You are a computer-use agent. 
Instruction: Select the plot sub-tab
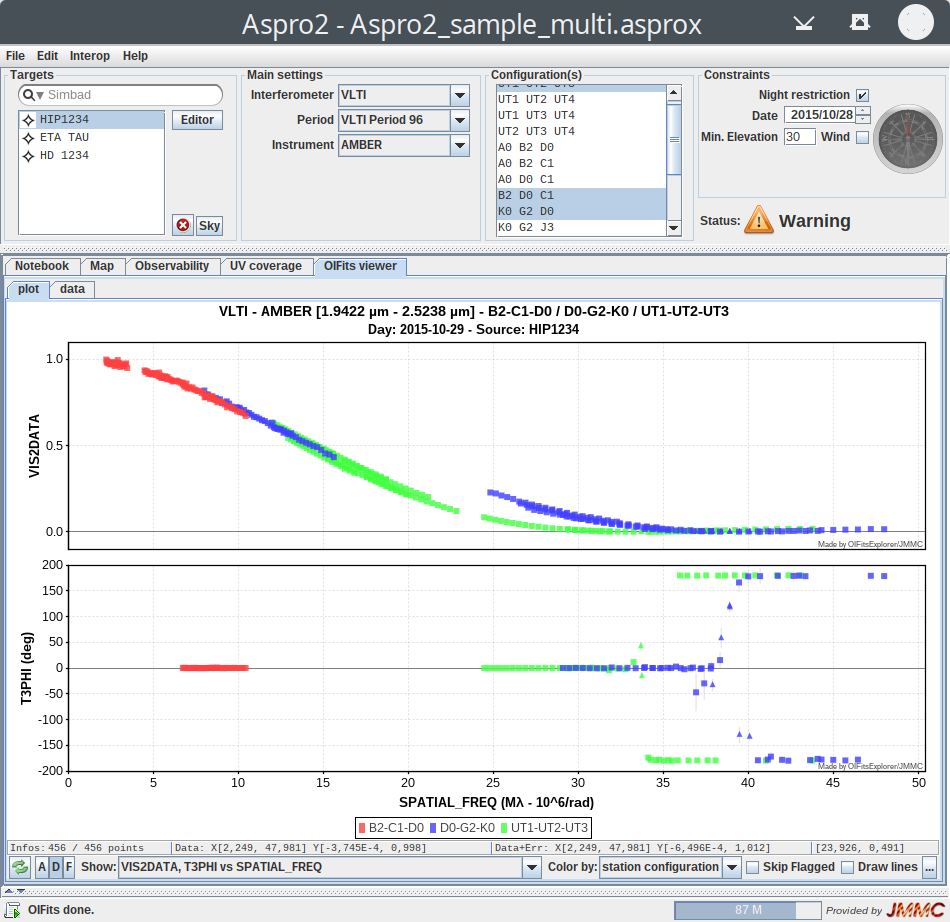(x=28, y=289)
